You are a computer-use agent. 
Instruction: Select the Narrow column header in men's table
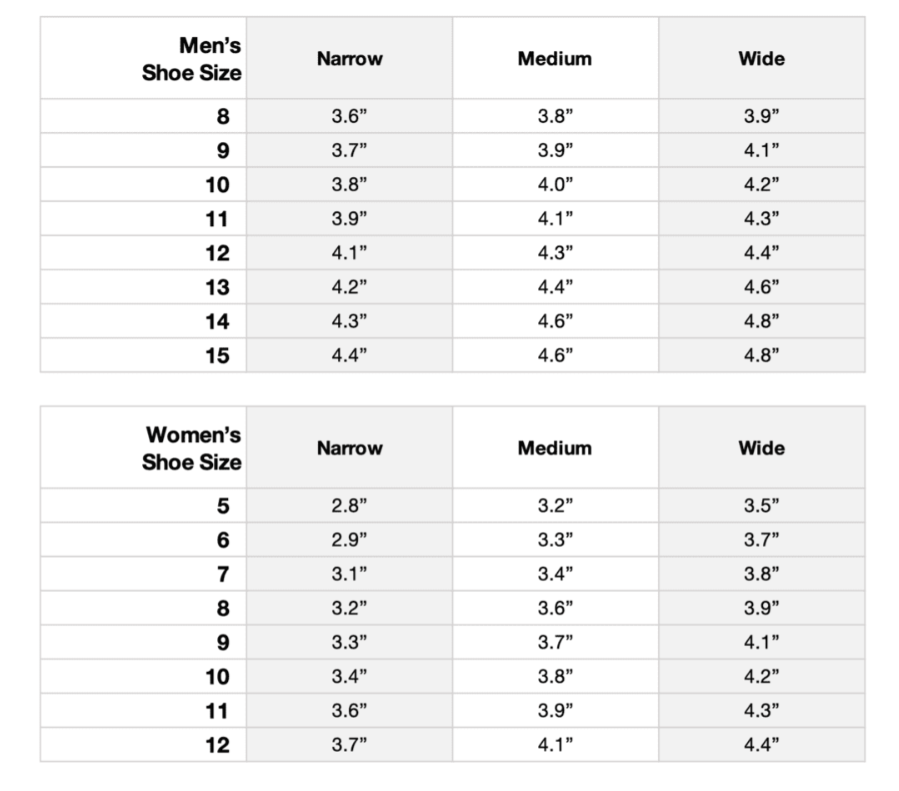tap(349, 59)
